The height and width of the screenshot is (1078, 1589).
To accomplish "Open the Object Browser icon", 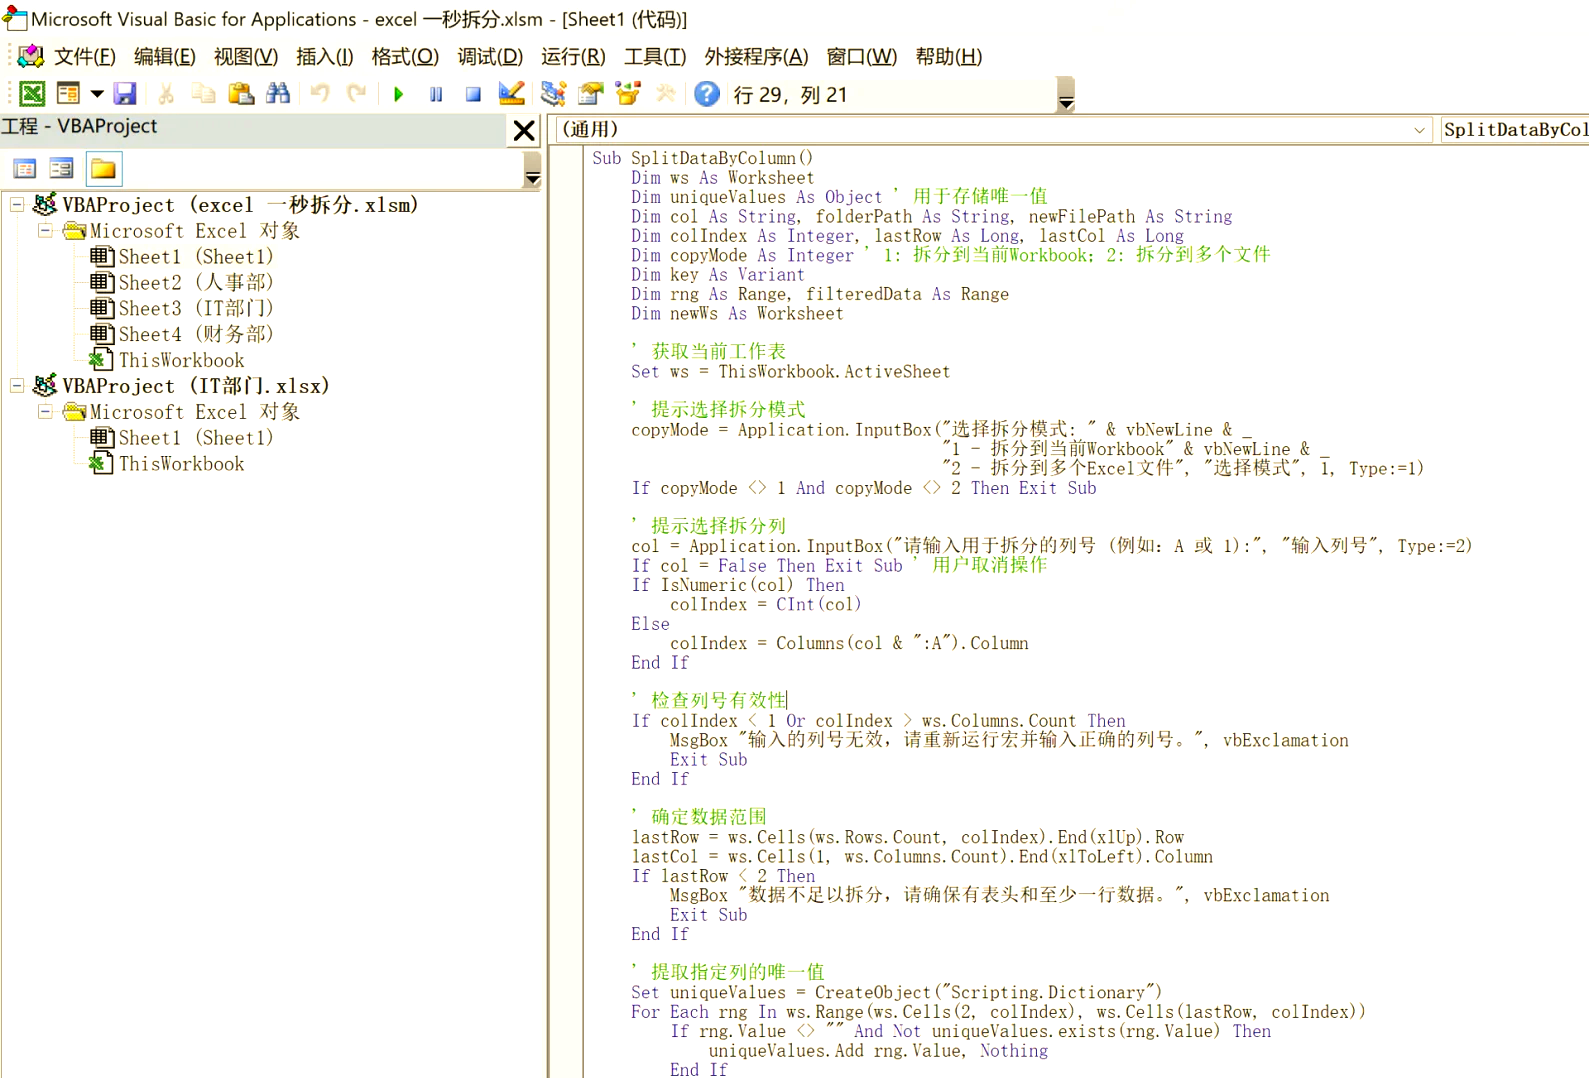I will (x=628, y=94).
